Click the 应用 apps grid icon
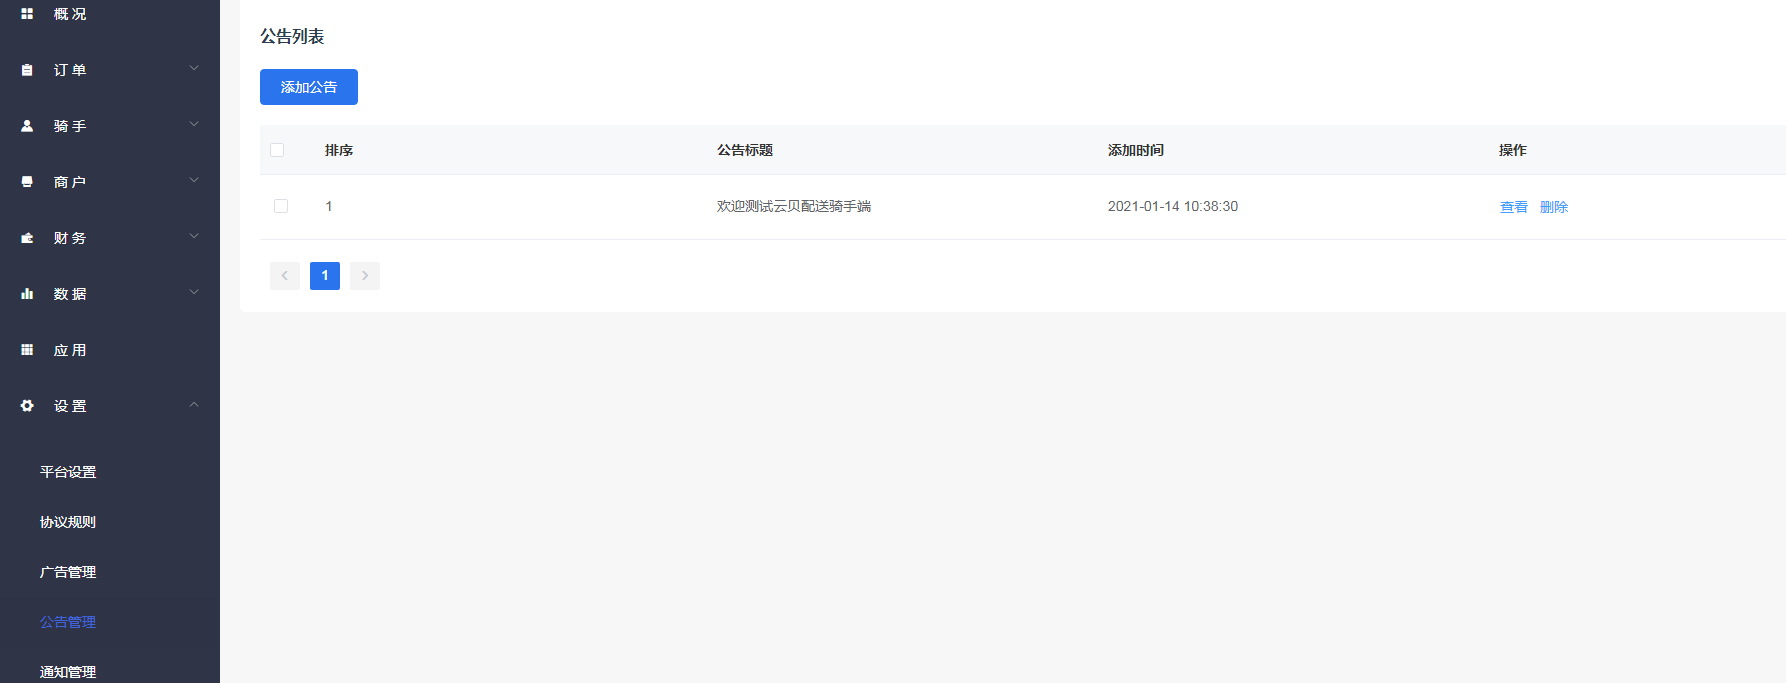1786x683 pixels. (x=27, y=350)
